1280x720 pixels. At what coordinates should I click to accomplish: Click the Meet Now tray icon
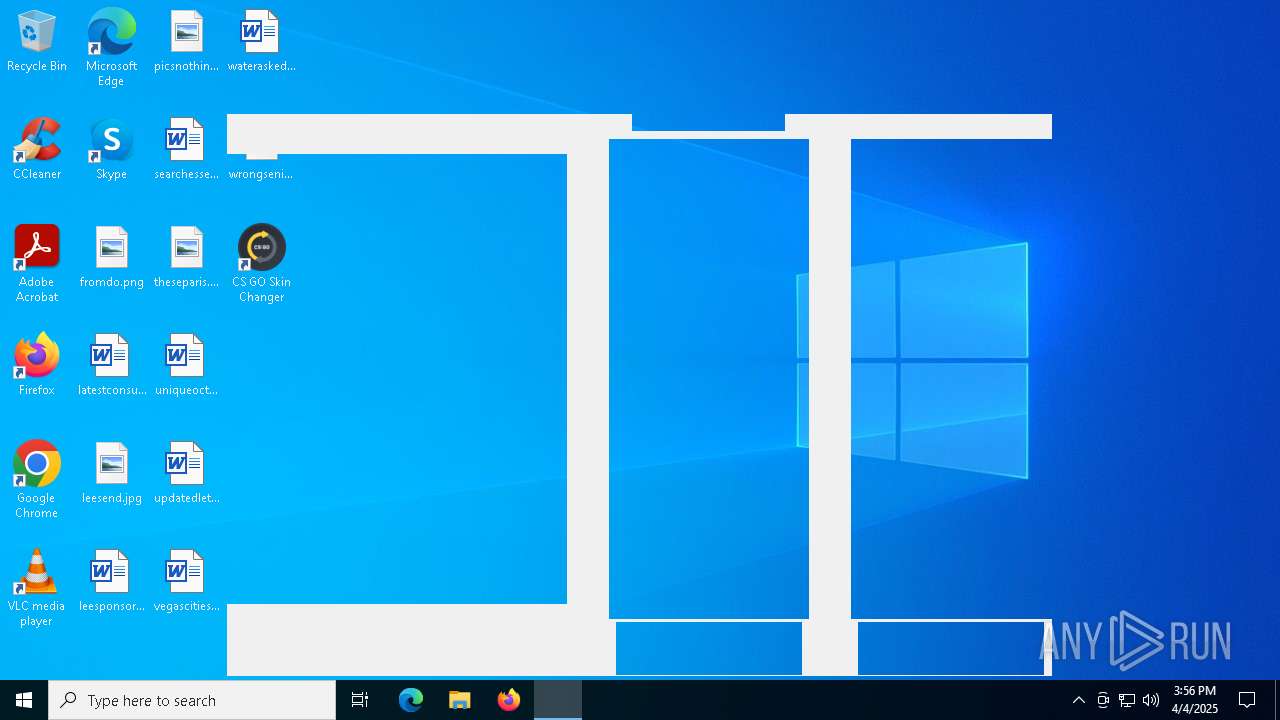(x=1103, y=700)
